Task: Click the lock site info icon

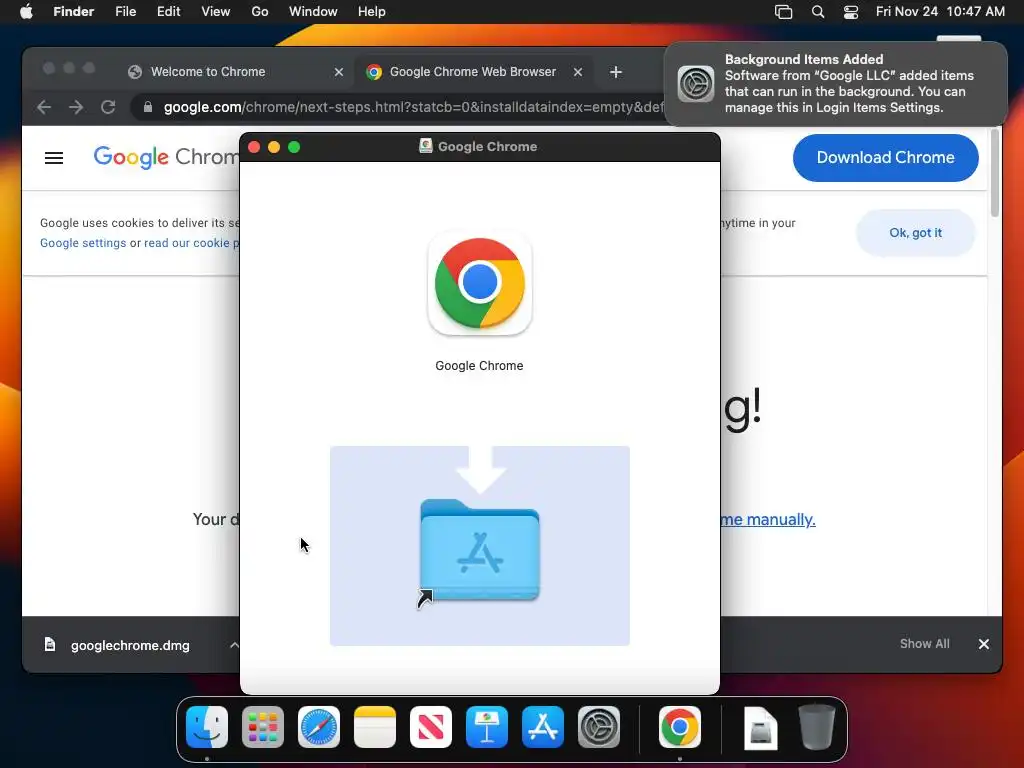Action: 148,107
